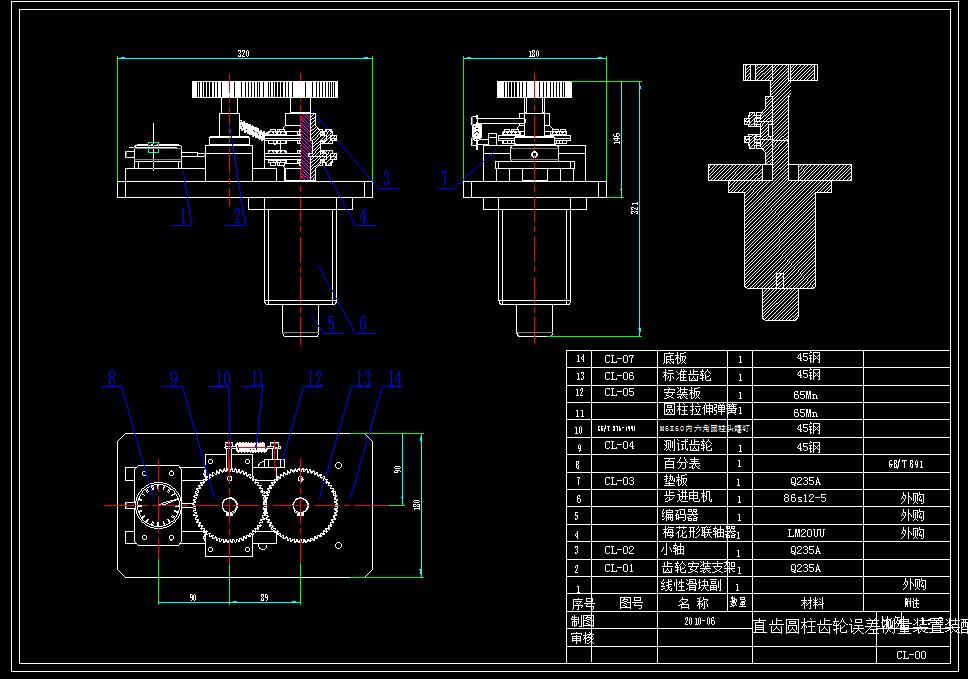Click the "安装板" part name

coord(681,393)
